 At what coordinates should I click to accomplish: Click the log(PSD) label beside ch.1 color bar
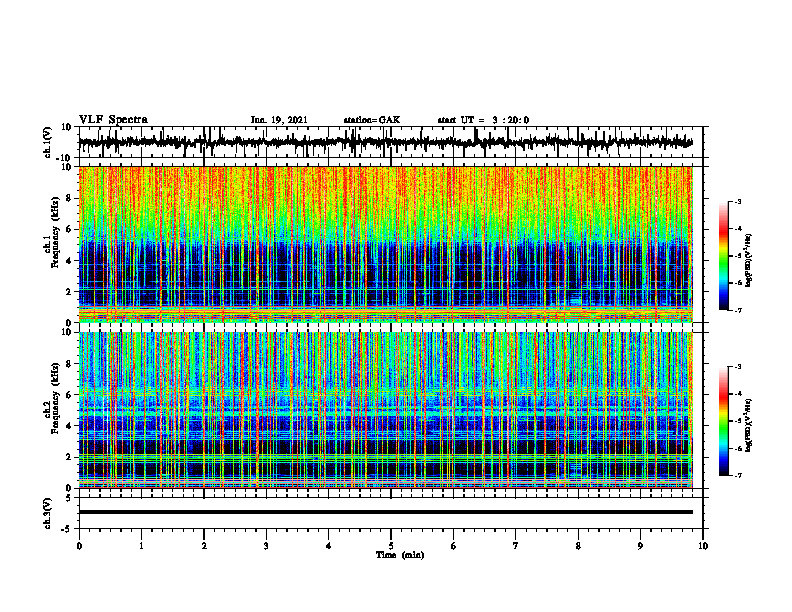(749, 261)
